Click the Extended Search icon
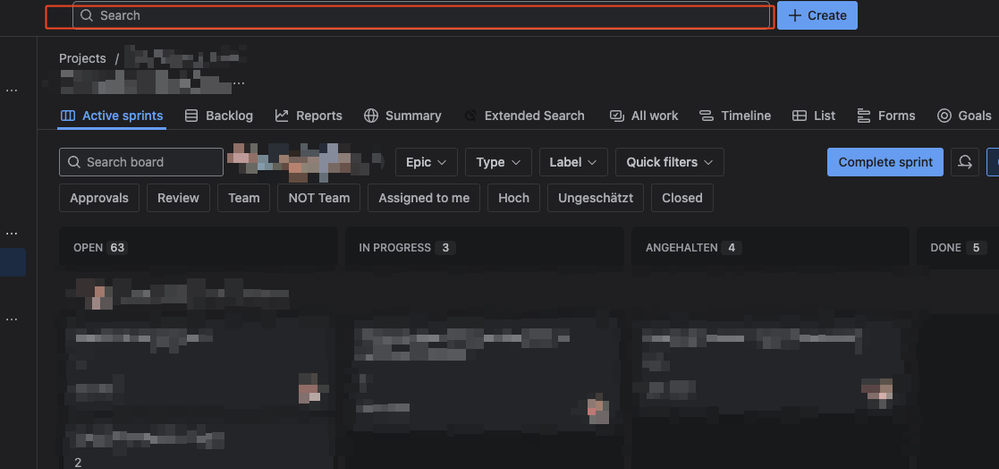 pyautogui.click(x=470, y=115)
